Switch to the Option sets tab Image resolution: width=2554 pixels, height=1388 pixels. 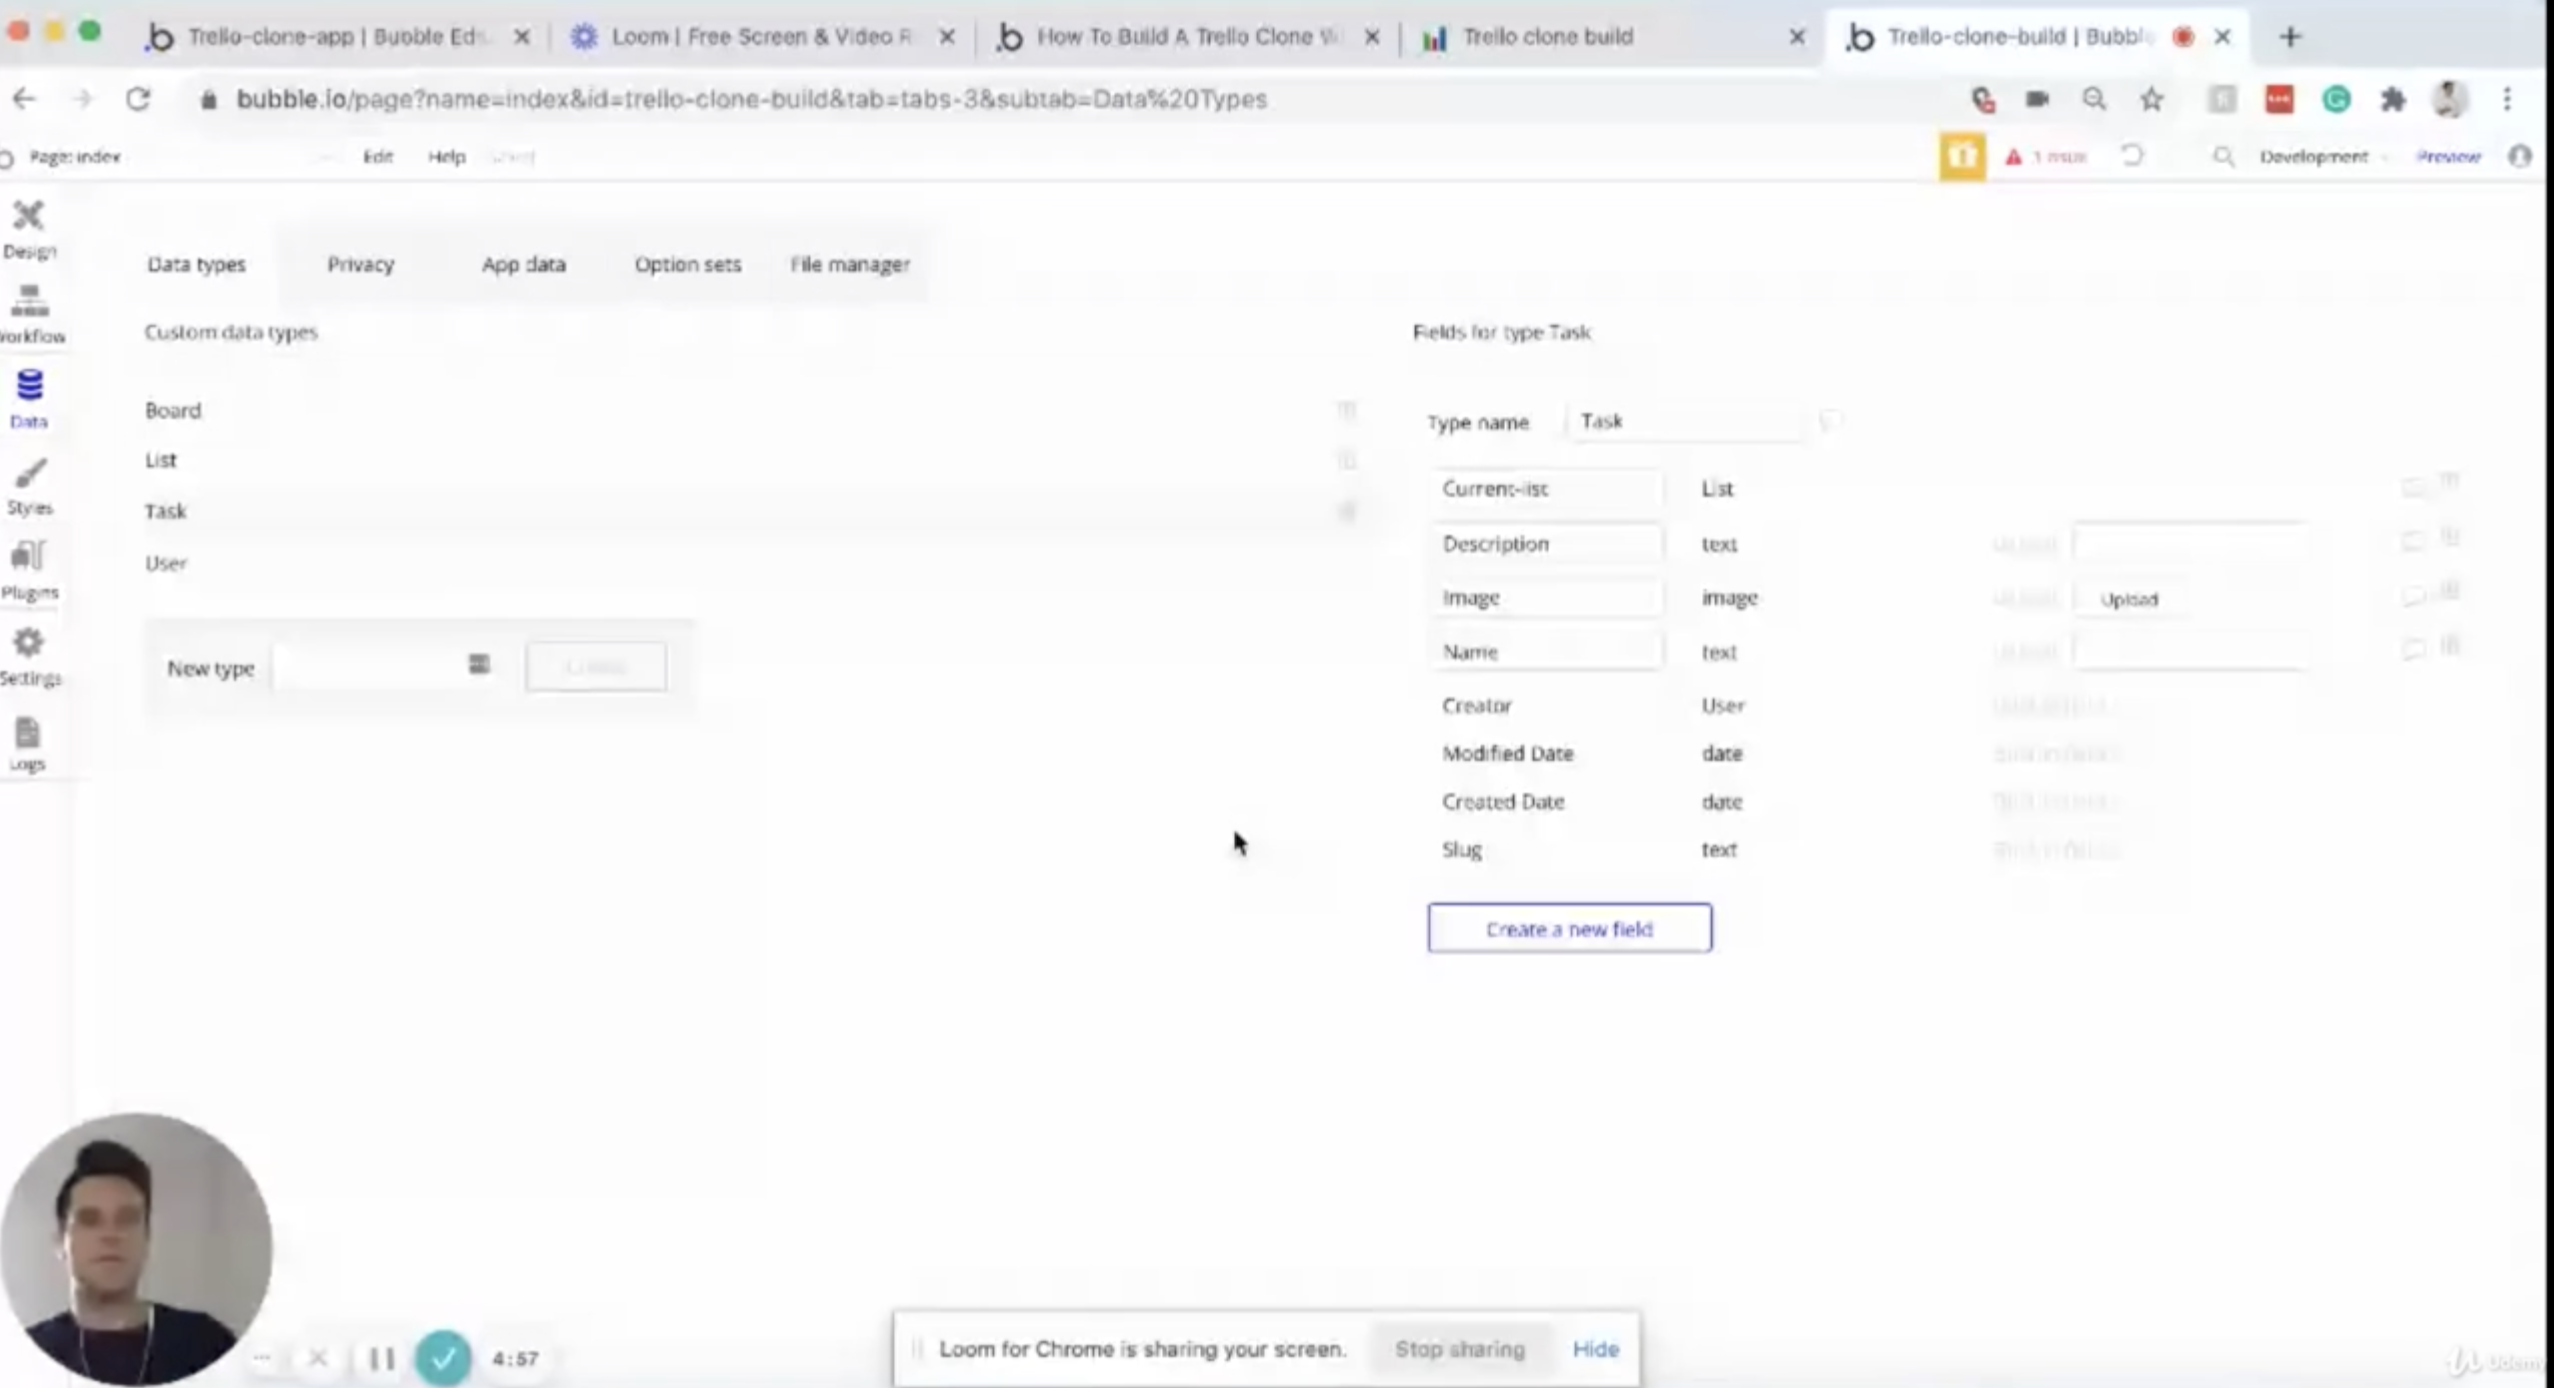687,264
